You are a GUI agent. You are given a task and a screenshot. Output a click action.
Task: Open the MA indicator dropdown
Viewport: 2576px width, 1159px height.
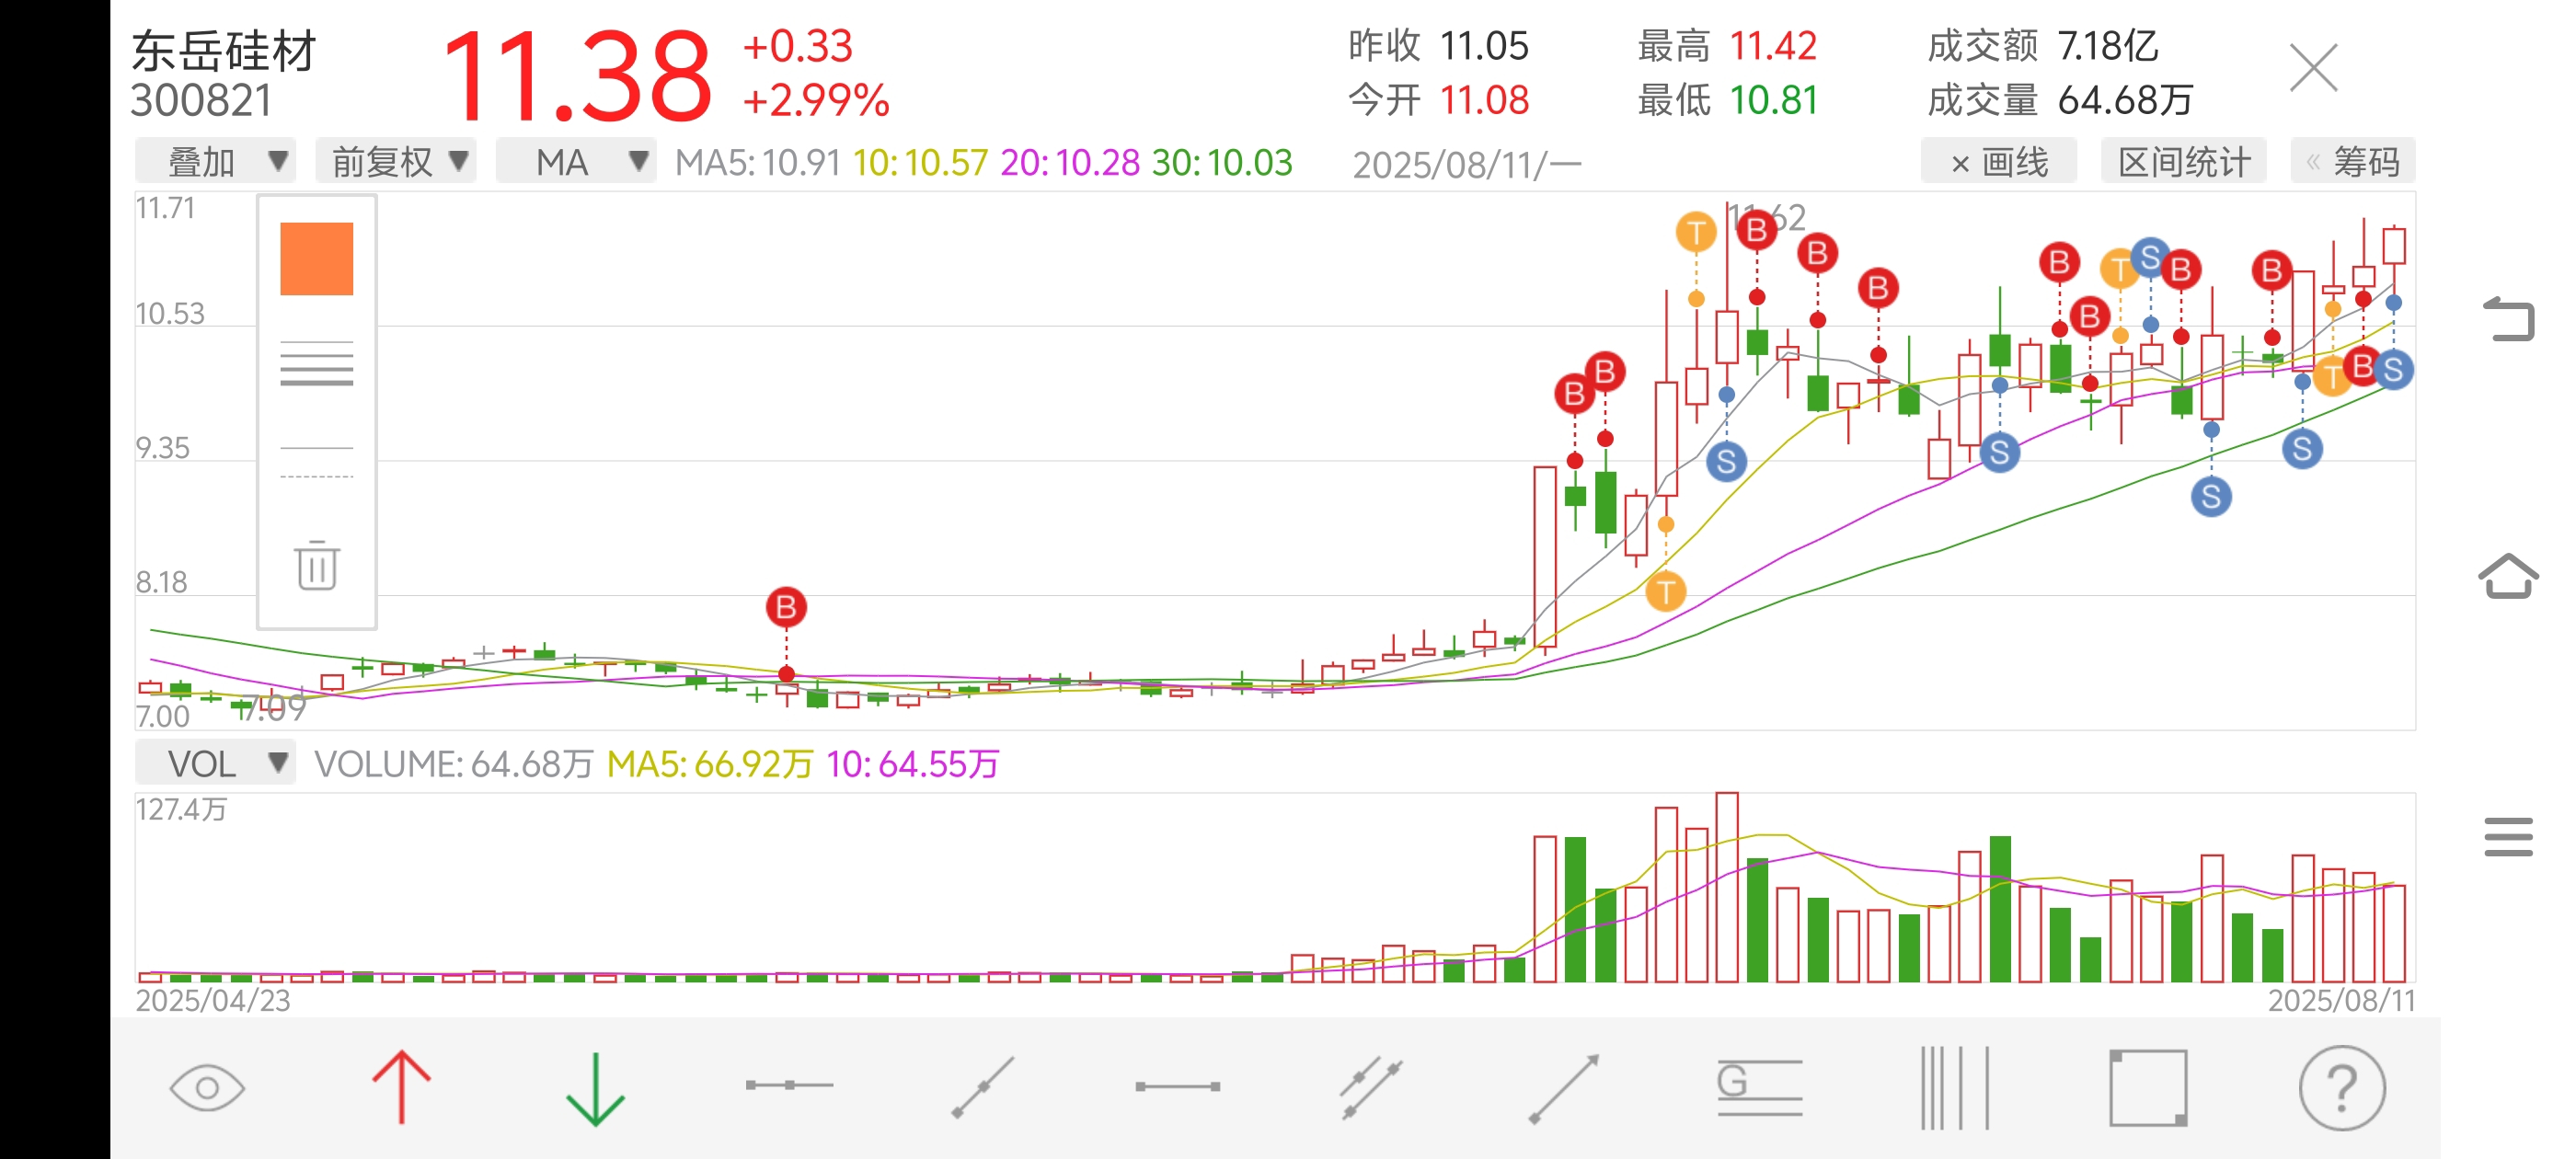pyautogui.click(x=576, y=161)
